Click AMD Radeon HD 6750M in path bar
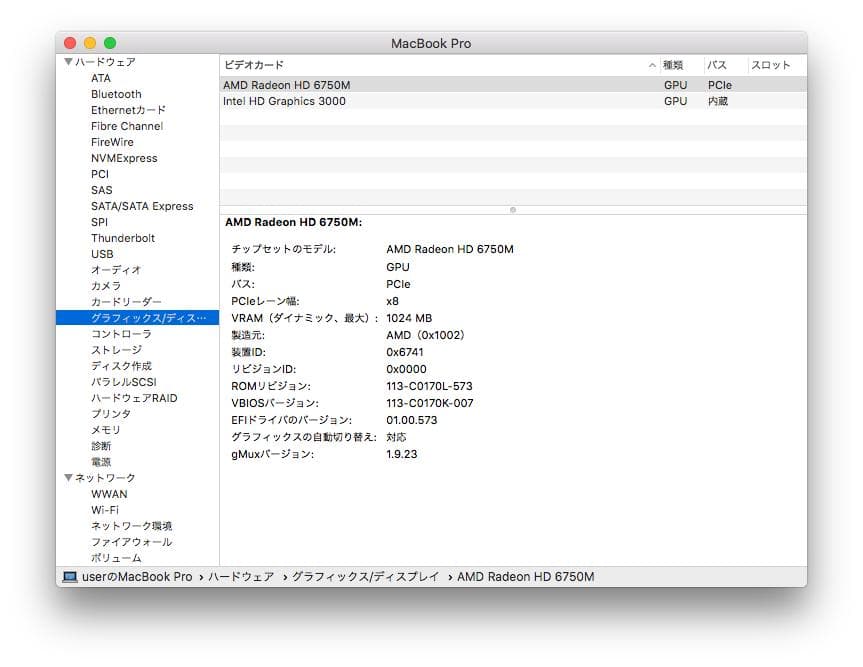The image size is (863, 667). pyautogui.click(x=526, y=577)
